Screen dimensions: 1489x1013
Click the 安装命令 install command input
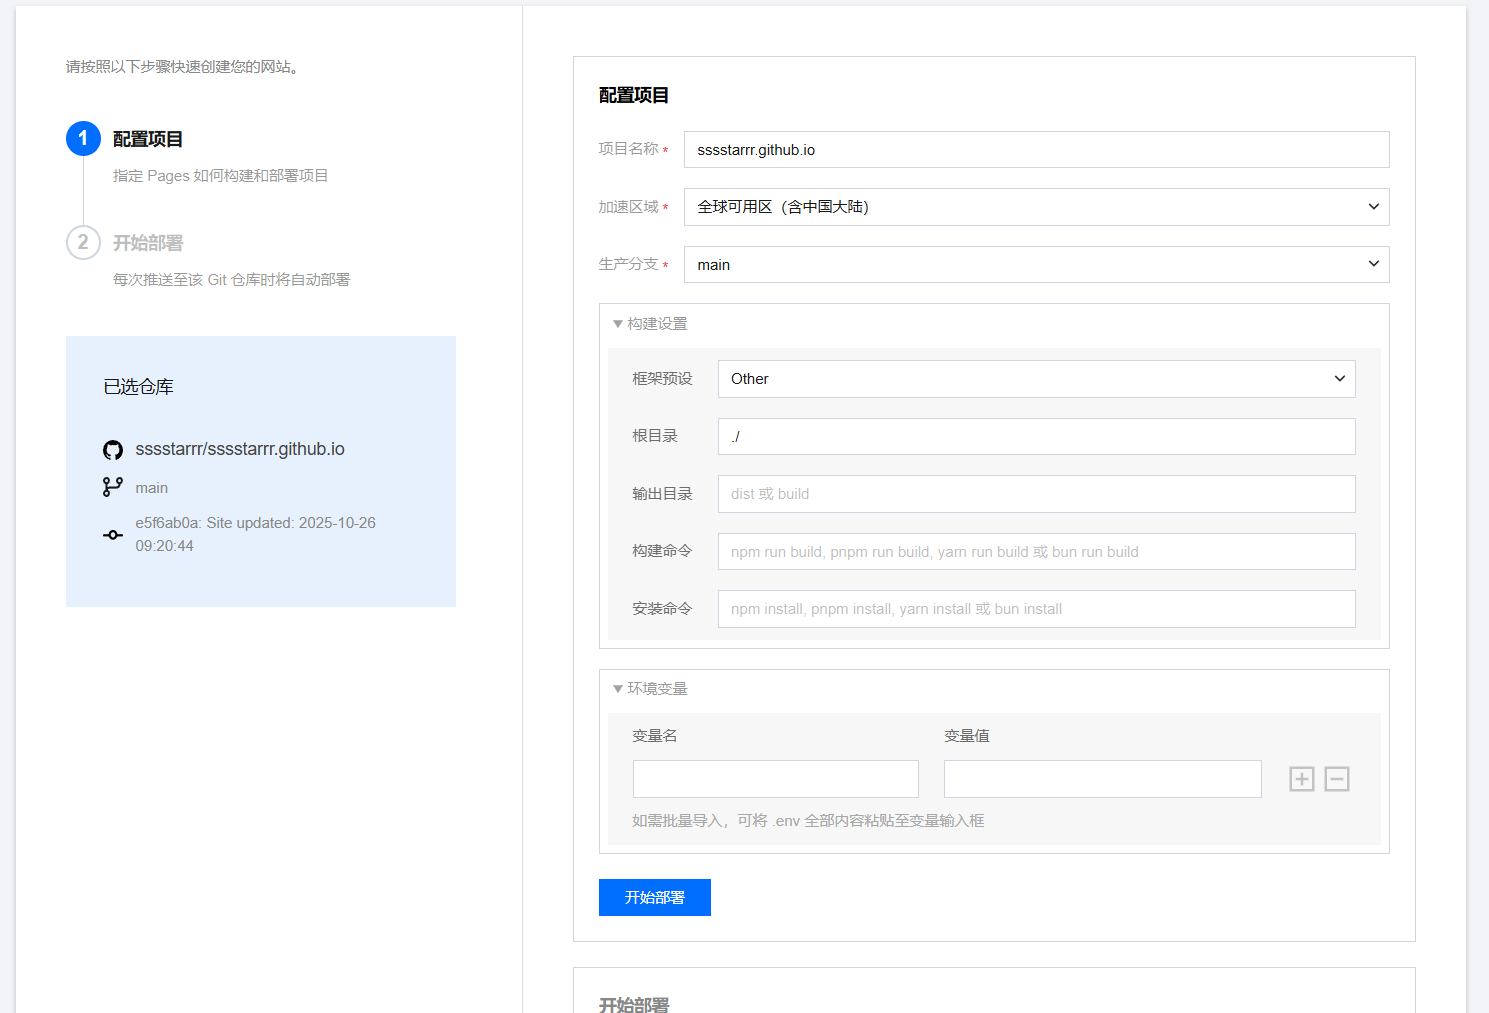[x=1036, y=609]
